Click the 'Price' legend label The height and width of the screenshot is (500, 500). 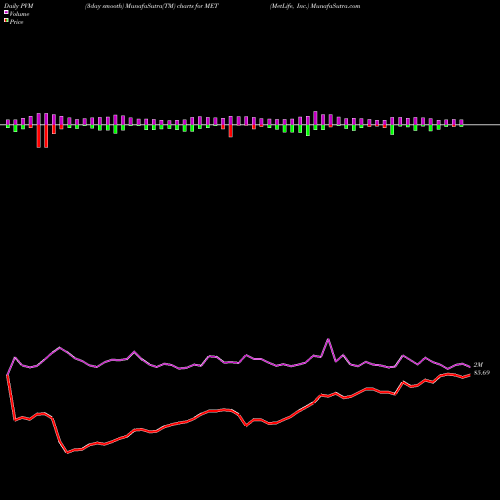tap(16, 22)
